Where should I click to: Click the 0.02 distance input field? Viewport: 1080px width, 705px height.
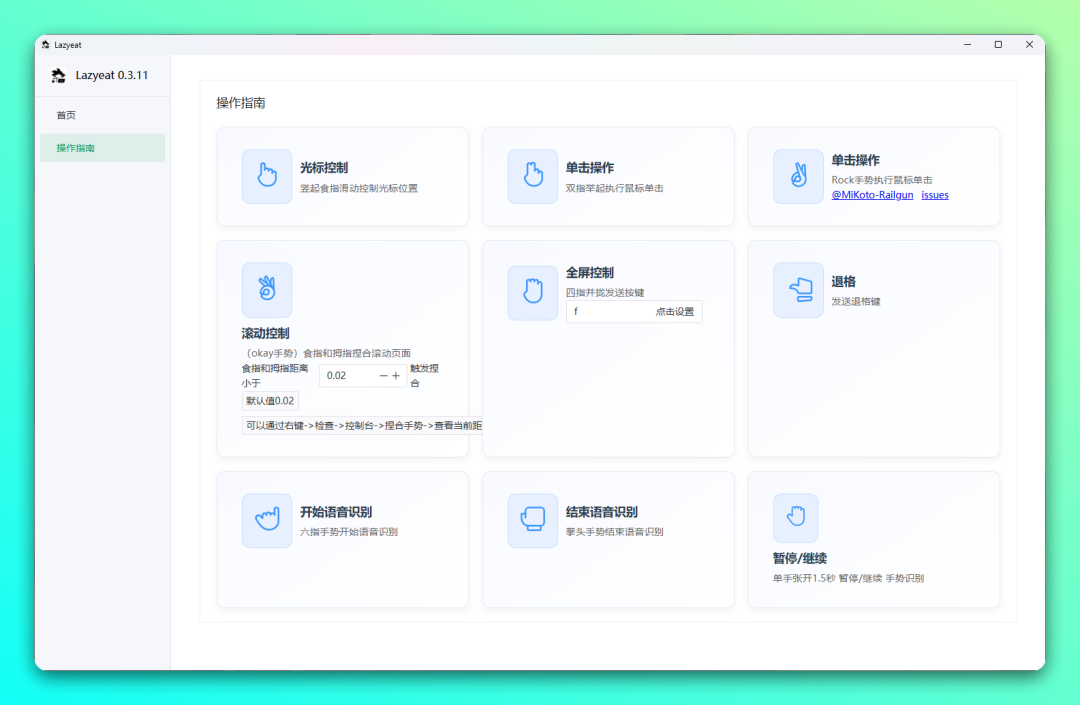[347, 376]
